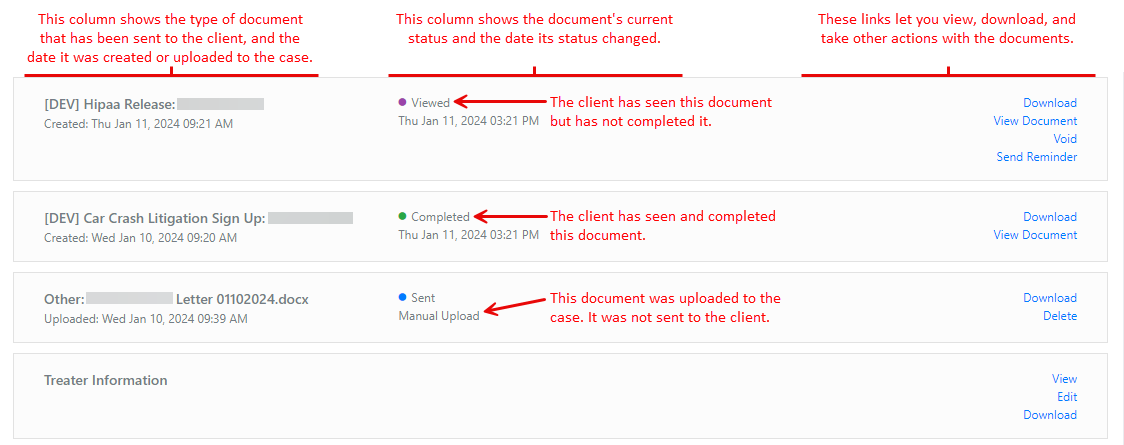
Task: Edit the Treater Information
Action: (x=1067, y=397)
